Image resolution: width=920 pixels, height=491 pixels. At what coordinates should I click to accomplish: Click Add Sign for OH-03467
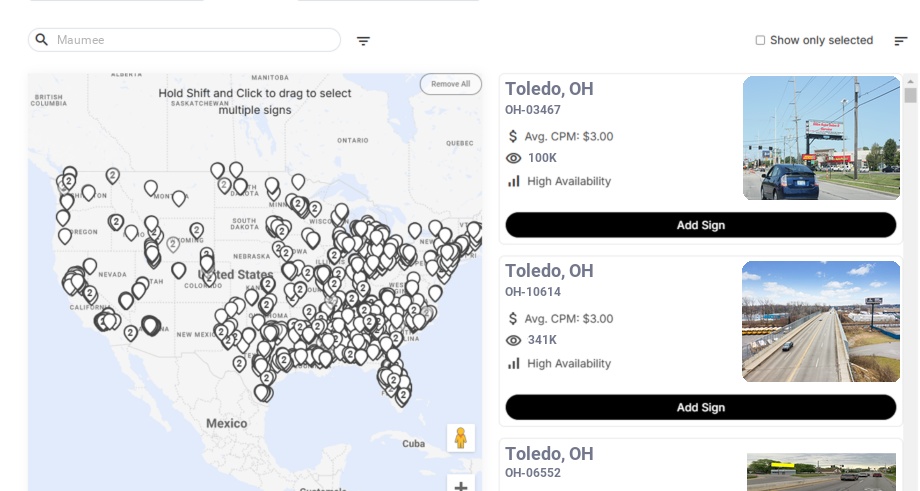[700, 225]
